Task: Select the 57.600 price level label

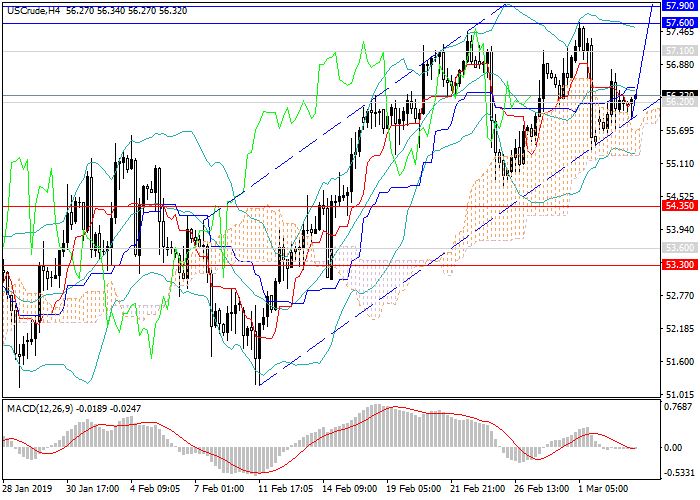Action: pyautogui.click(x=680, y=22)
